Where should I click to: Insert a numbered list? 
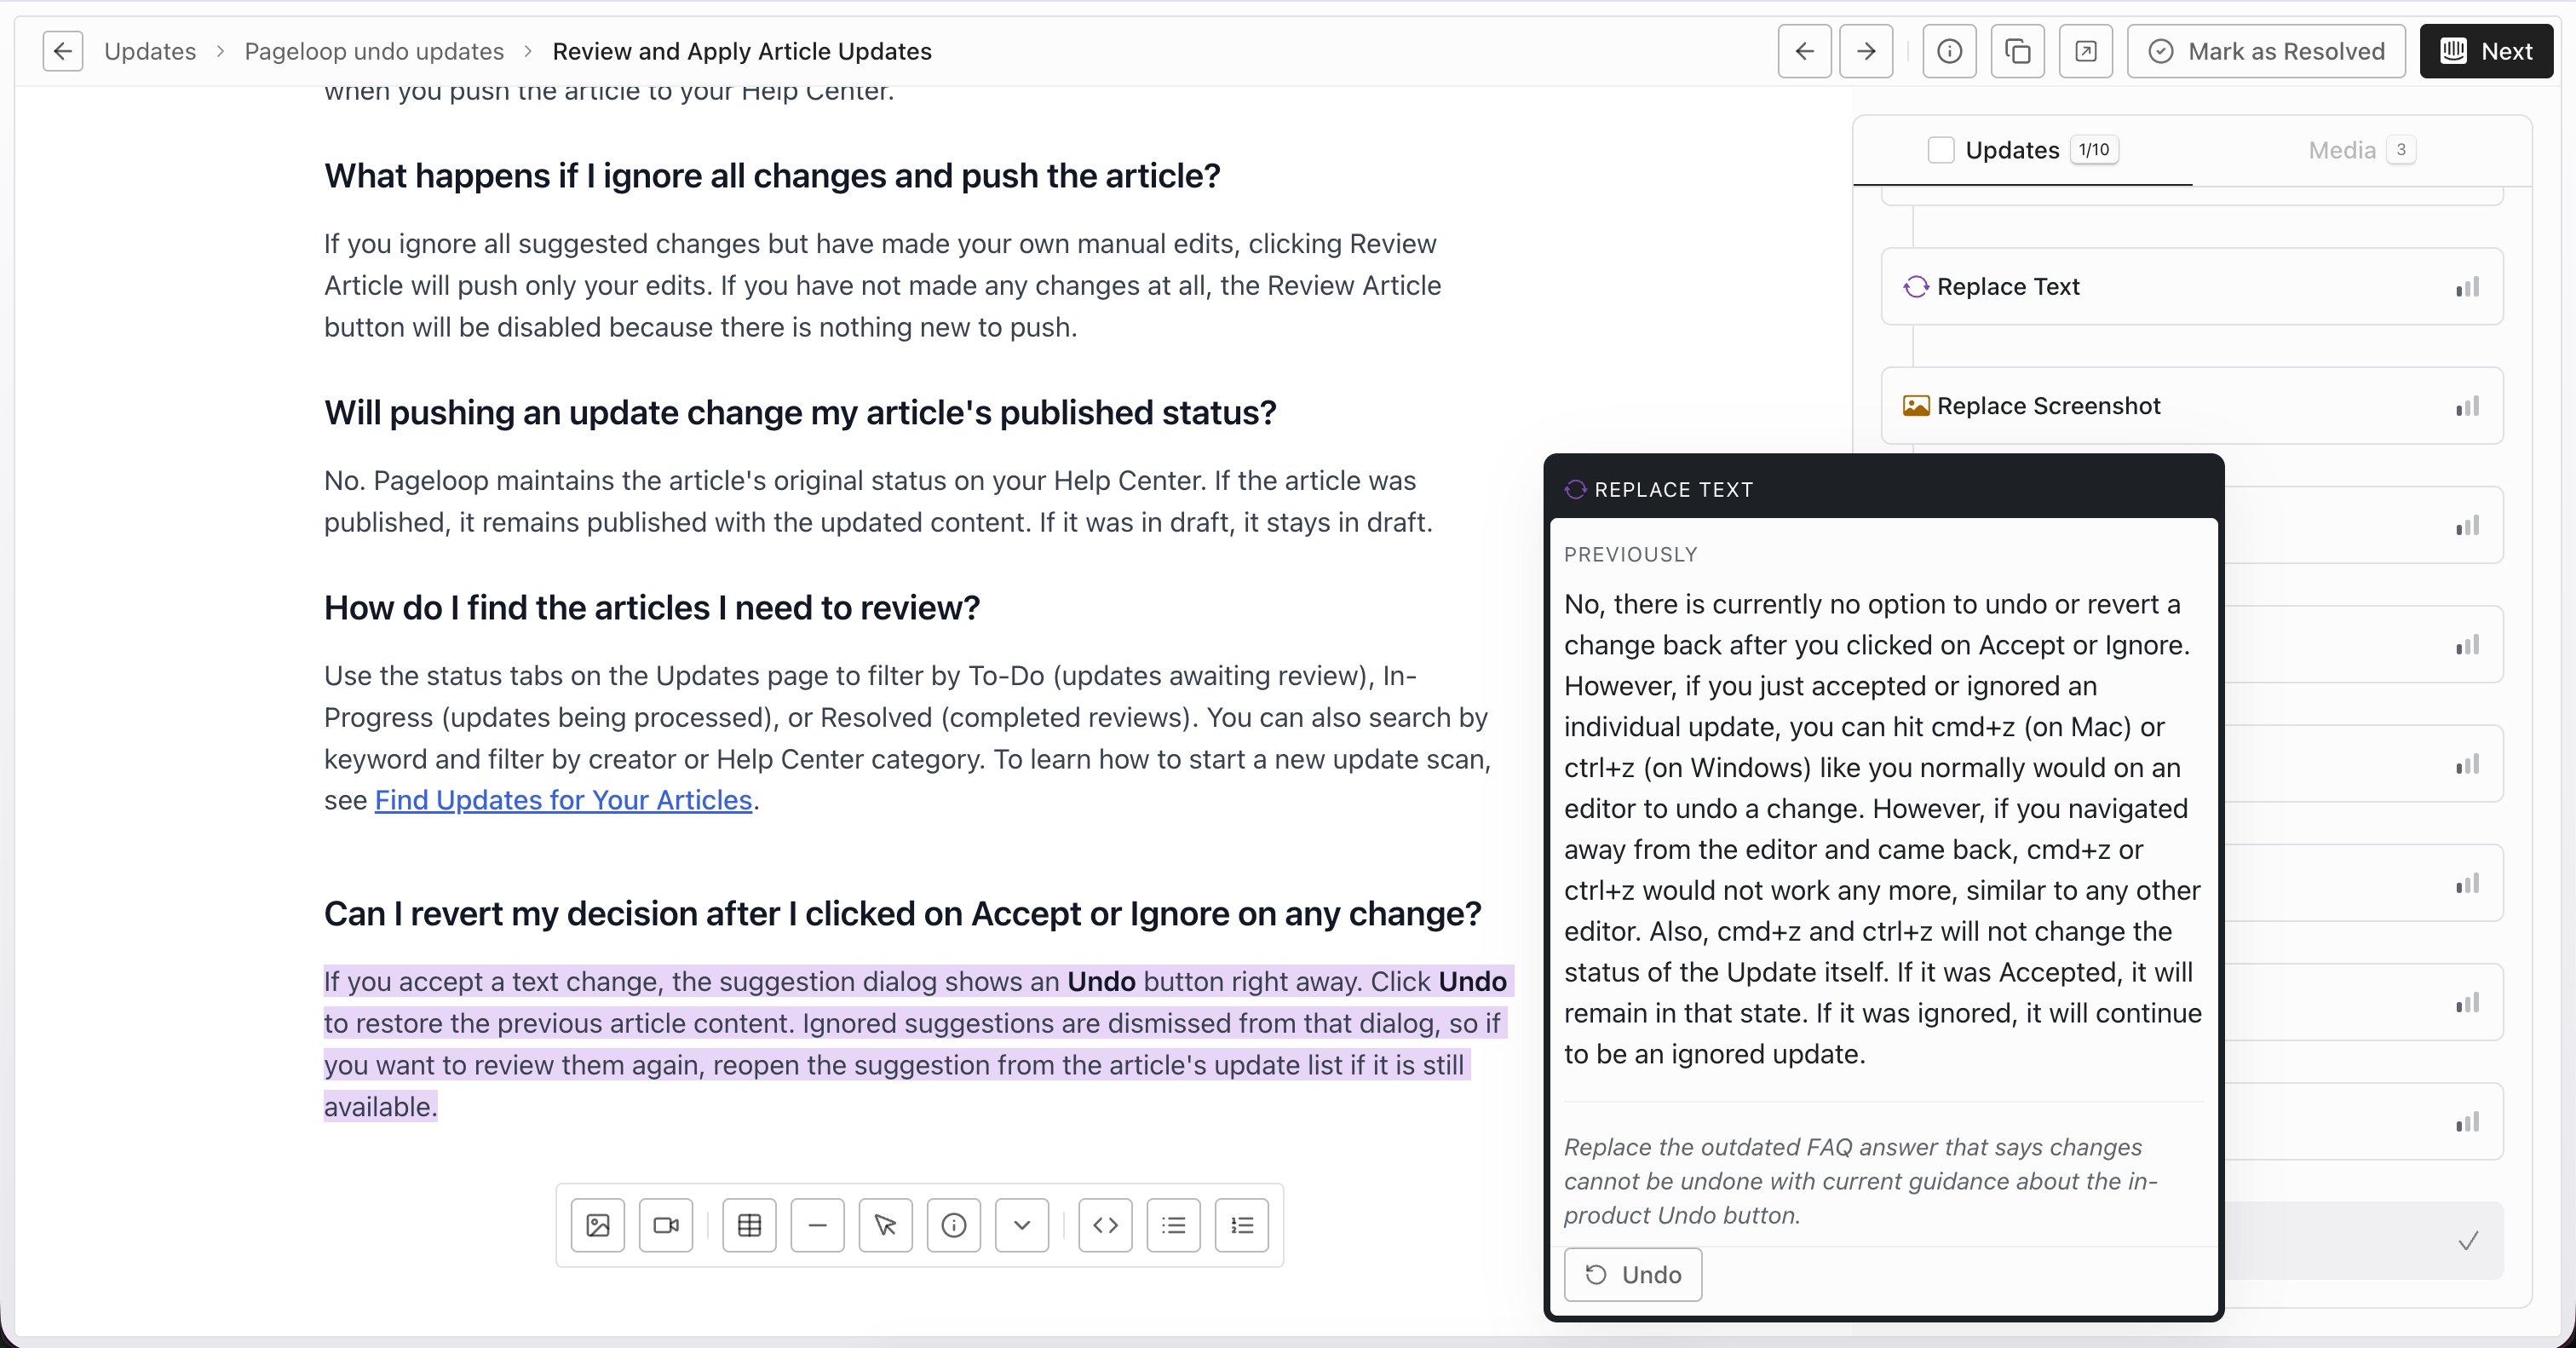(x=1242, y=1225)
